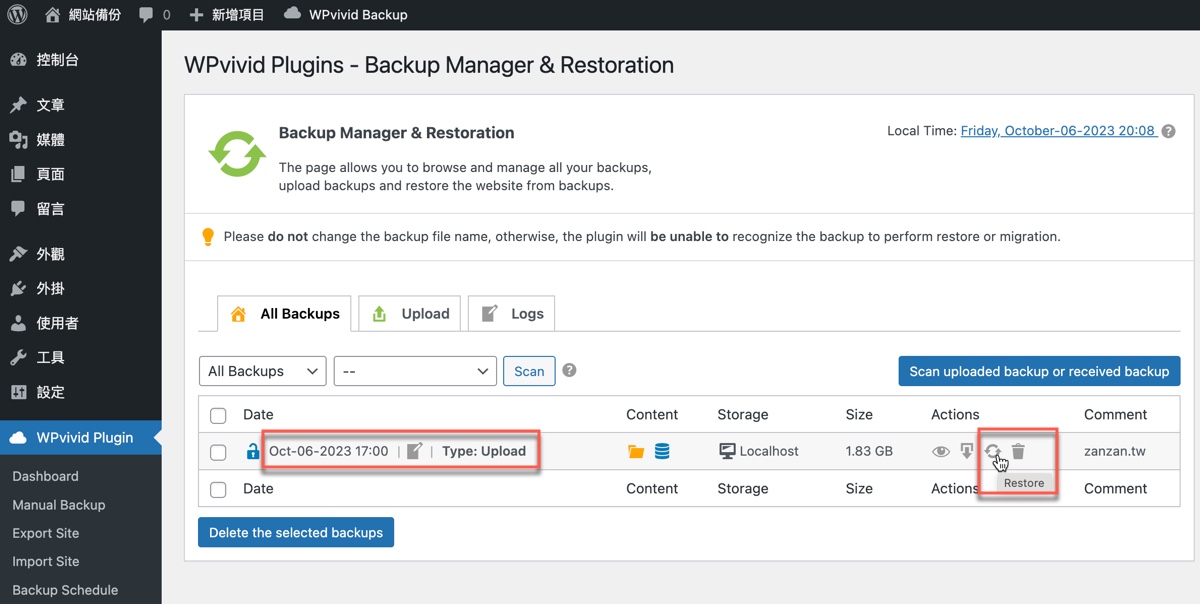The height and width of the screenshot is (604, 1200).
Task: Open 新增項目 in admin bar
Action: pos(227,15)
